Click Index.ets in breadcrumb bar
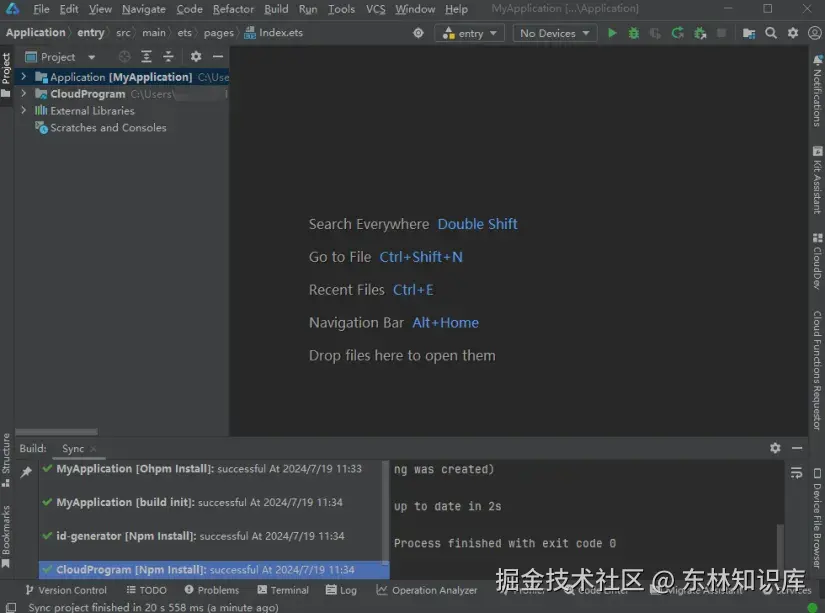 pyautogui.click(x=274, y=33)
